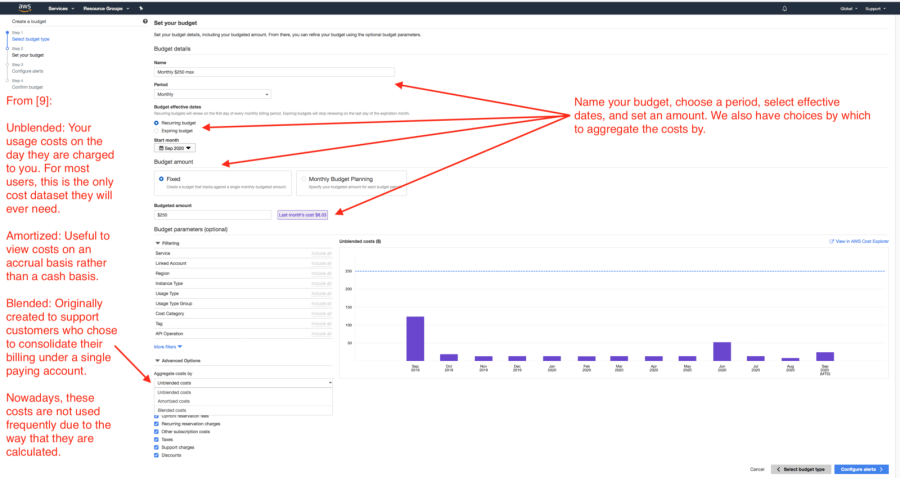Open Include all for Usage Type Group
Image resolution: width=900 pixels, height=478 pixels.
point(321,304)
